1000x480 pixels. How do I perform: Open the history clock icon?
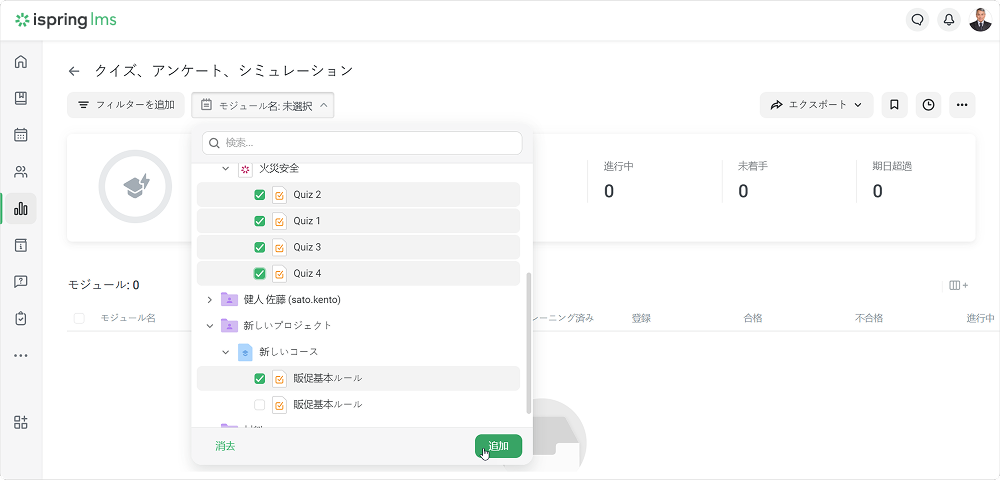[929, 104]
